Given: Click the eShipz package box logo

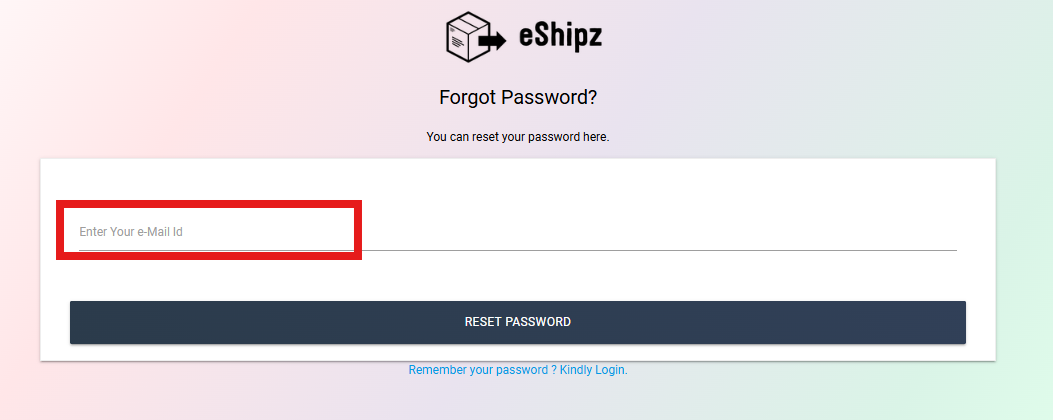Looking at the screenshot, I should point(467,38).
